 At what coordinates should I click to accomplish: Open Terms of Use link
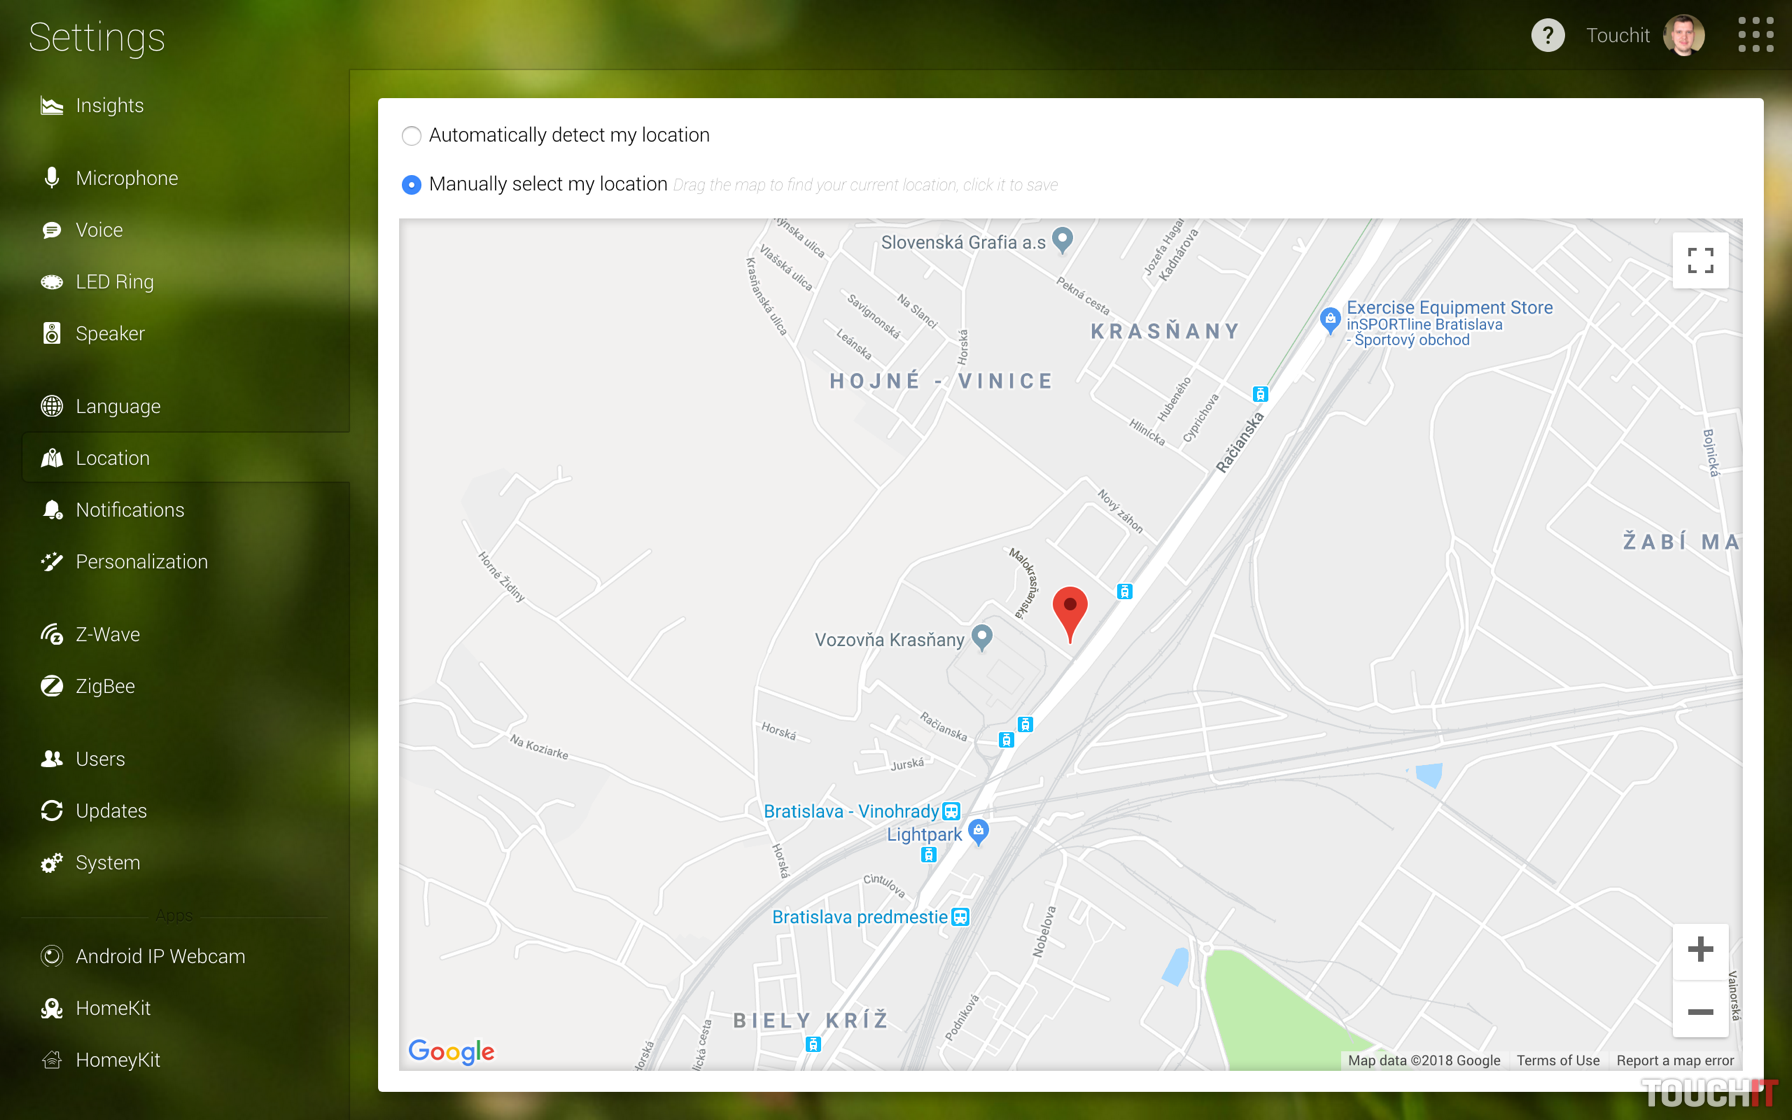(1557, 1061)
